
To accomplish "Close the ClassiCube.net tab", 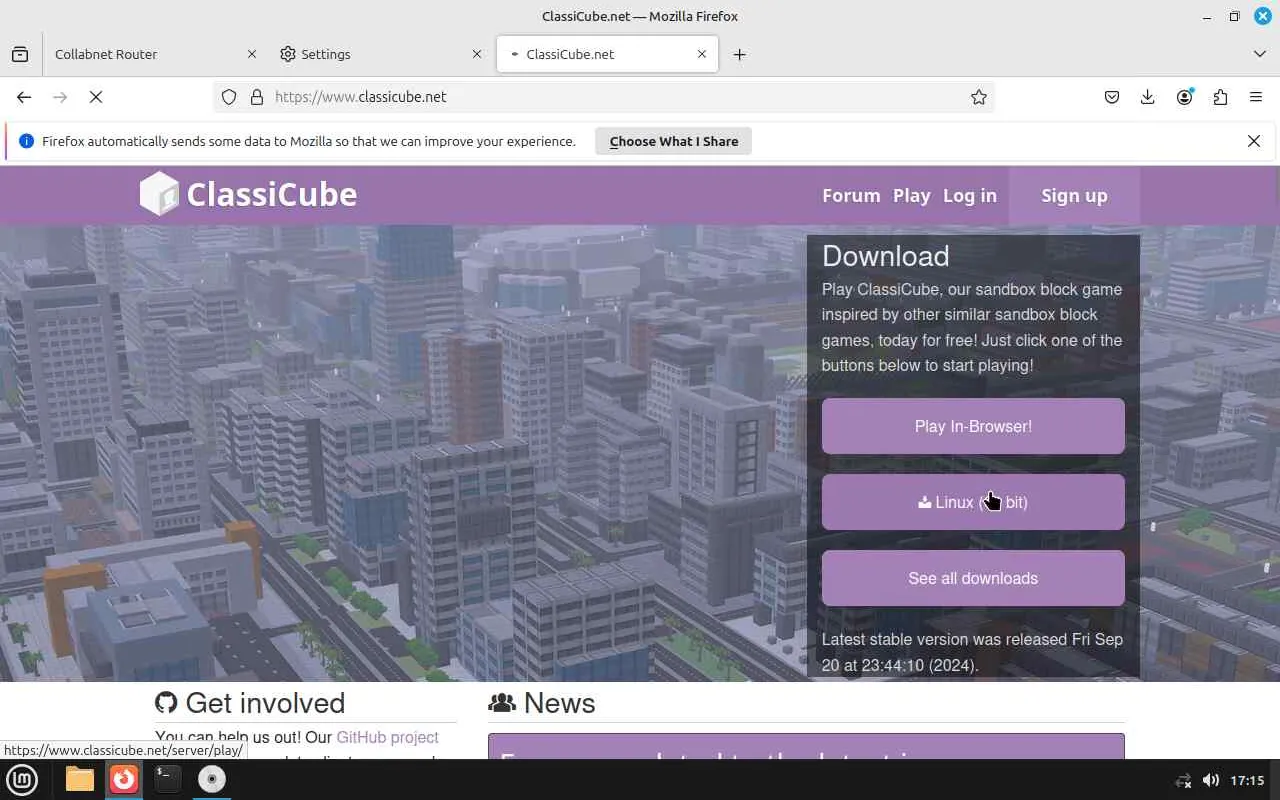I will [703, 54].
